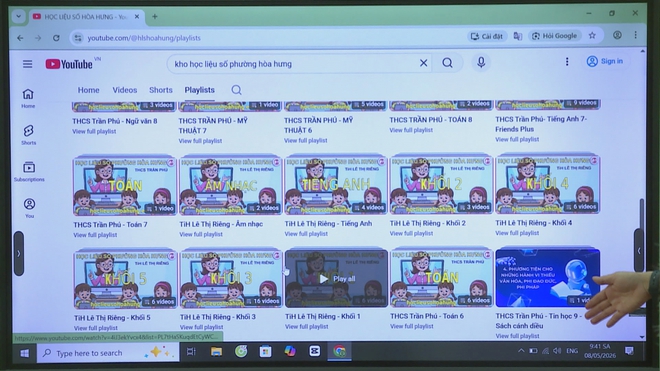The image size is (660, 371).
Task: Open the notification center icon
Action: (629, 350)
